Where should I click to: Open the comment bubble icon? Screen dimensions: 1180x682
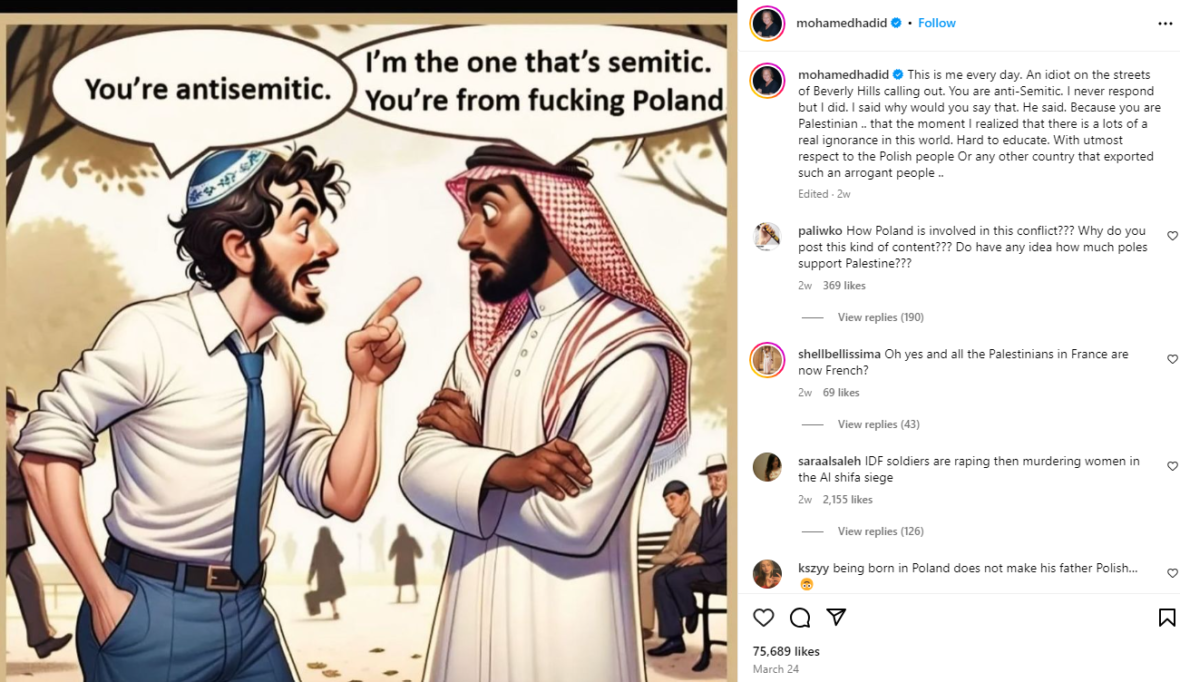pos(800,617)
